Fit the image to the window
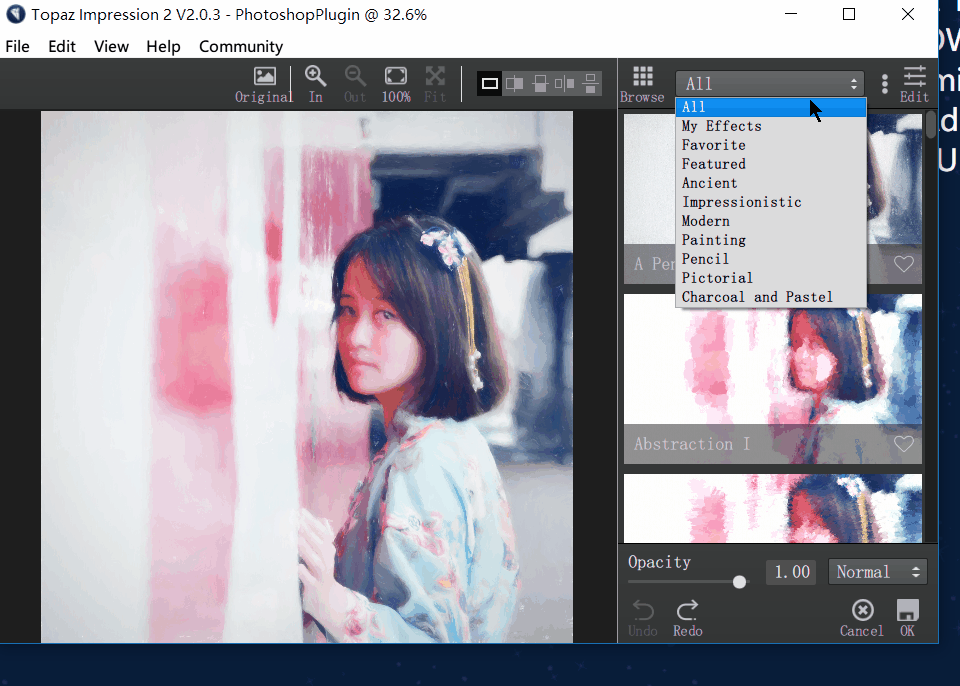 435,84
